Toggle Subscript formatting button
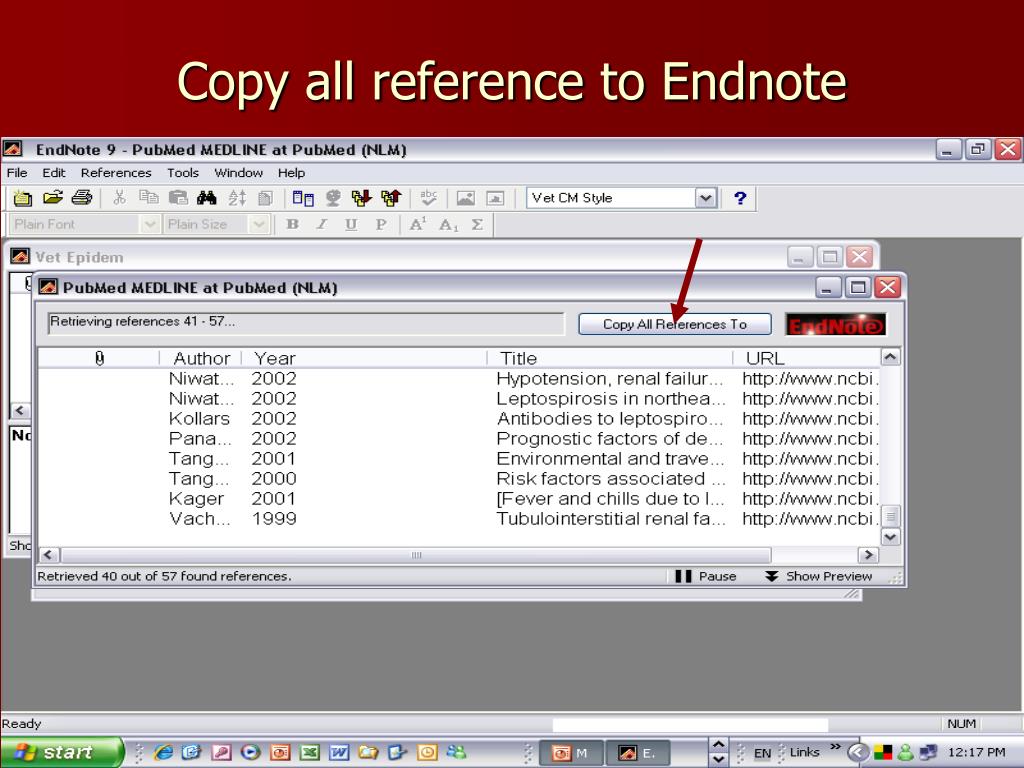The image size is (1024, 768). [x=448, y=224]
